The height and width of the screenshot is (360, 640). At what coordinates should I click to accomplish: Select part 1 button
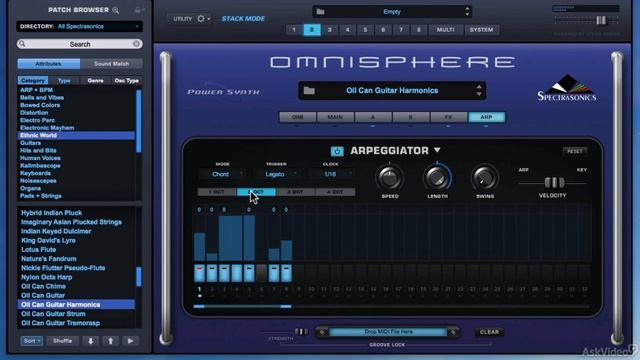click(x=293, y=30)
